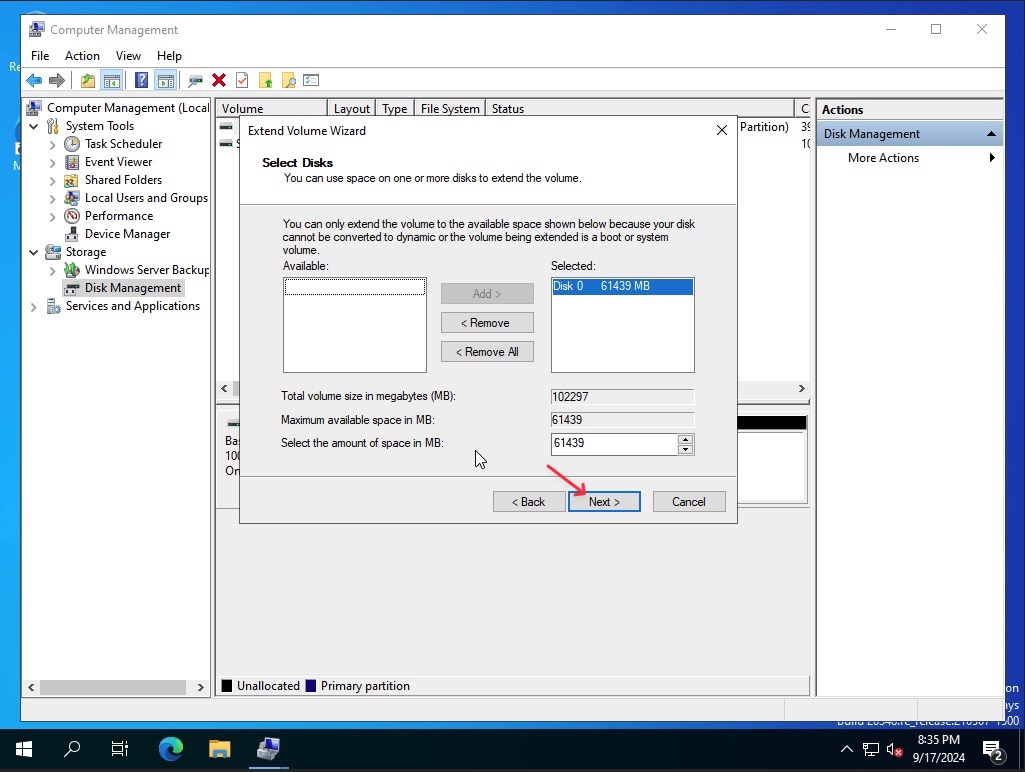This screenshot has height=772, width=1025.
Task: Toggle the Show/Hide Console Tree icon
Action: 112,80
